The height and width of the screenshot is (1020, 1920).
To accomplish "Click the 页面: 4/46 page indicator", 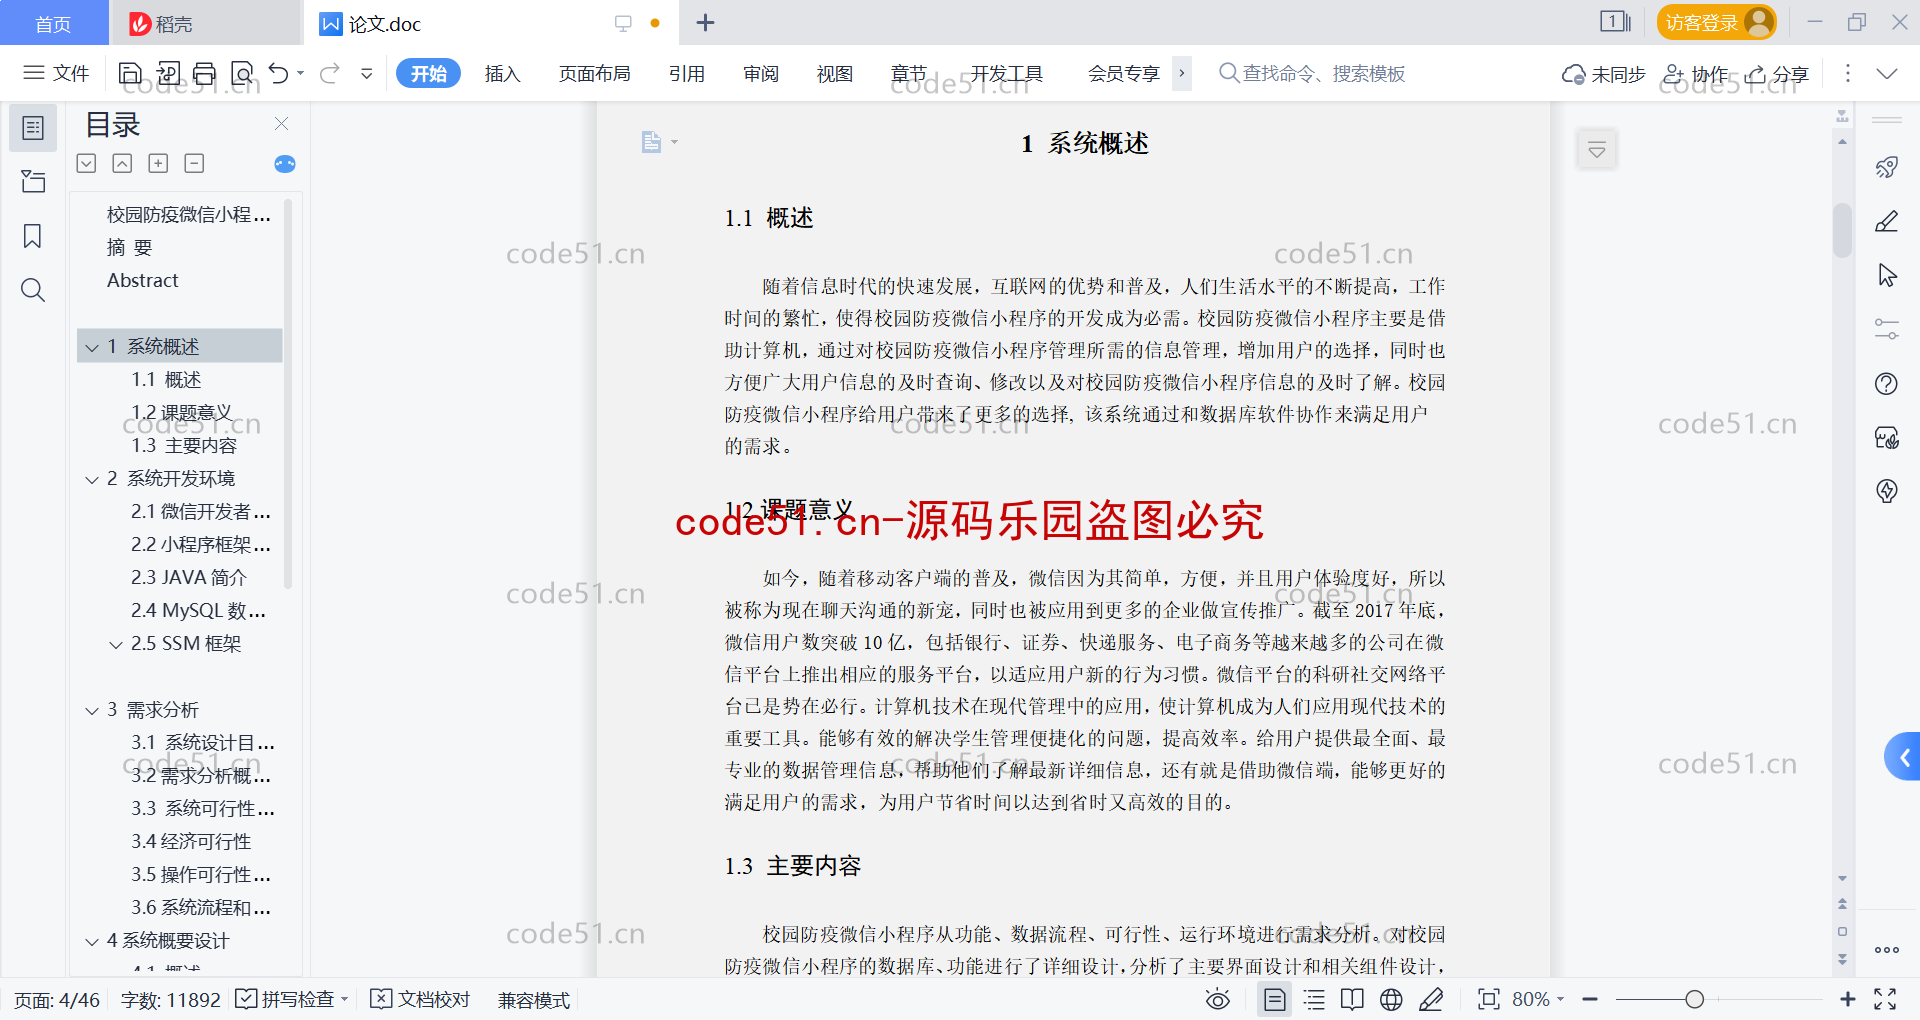I will click(57, 1000).
